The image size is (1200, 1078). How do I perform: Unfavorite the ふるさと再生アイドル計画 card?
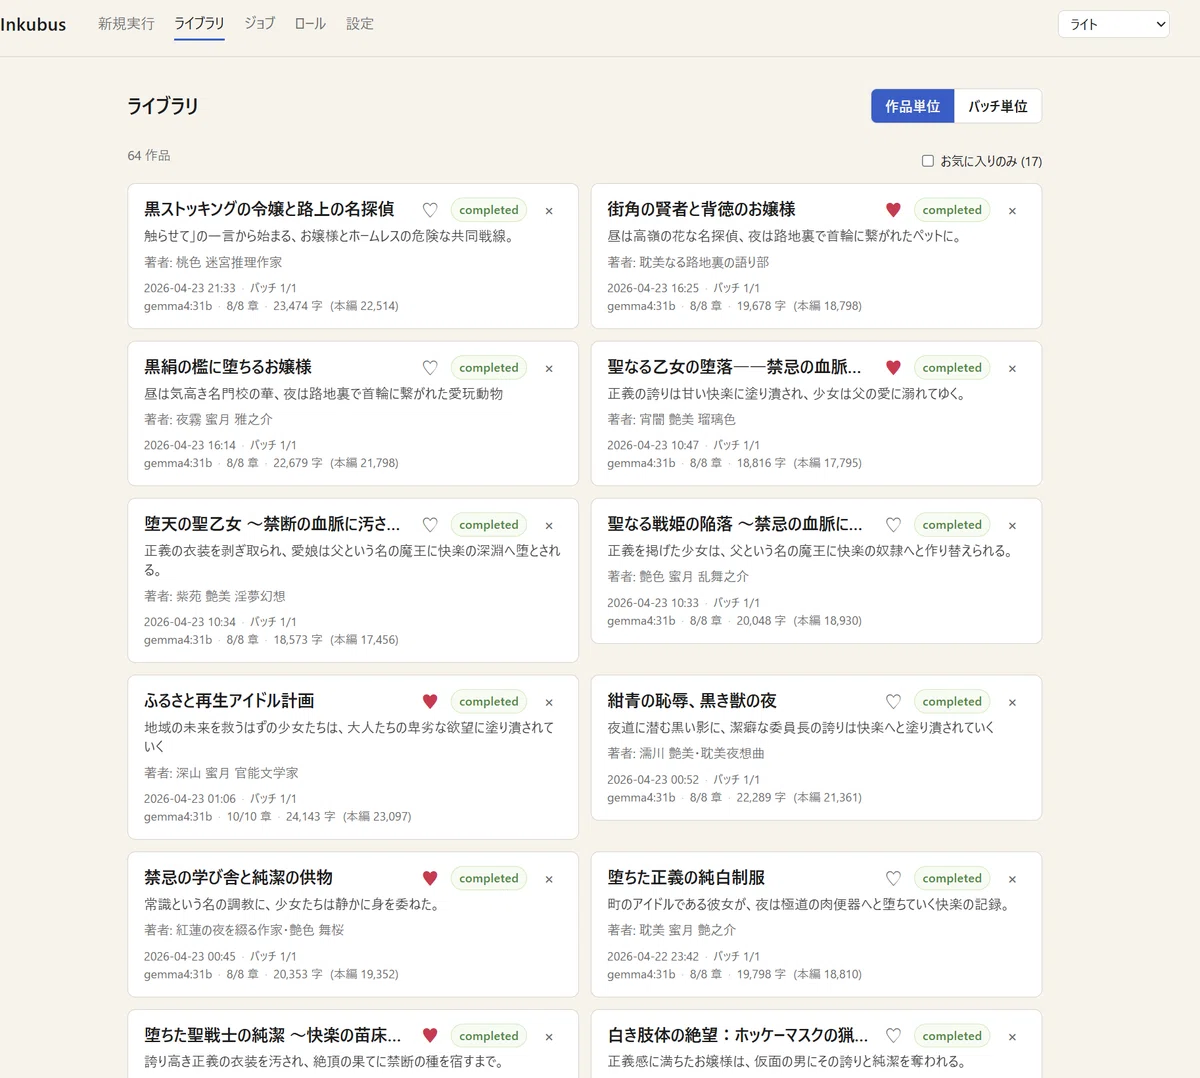click(430, 702)
